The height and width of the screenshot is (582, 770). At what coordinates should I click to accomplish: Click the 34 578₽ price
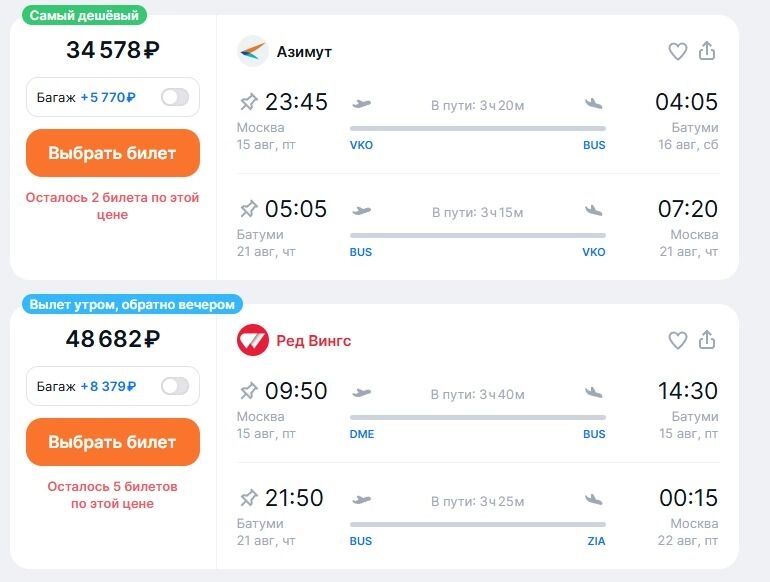click(113, 49)
